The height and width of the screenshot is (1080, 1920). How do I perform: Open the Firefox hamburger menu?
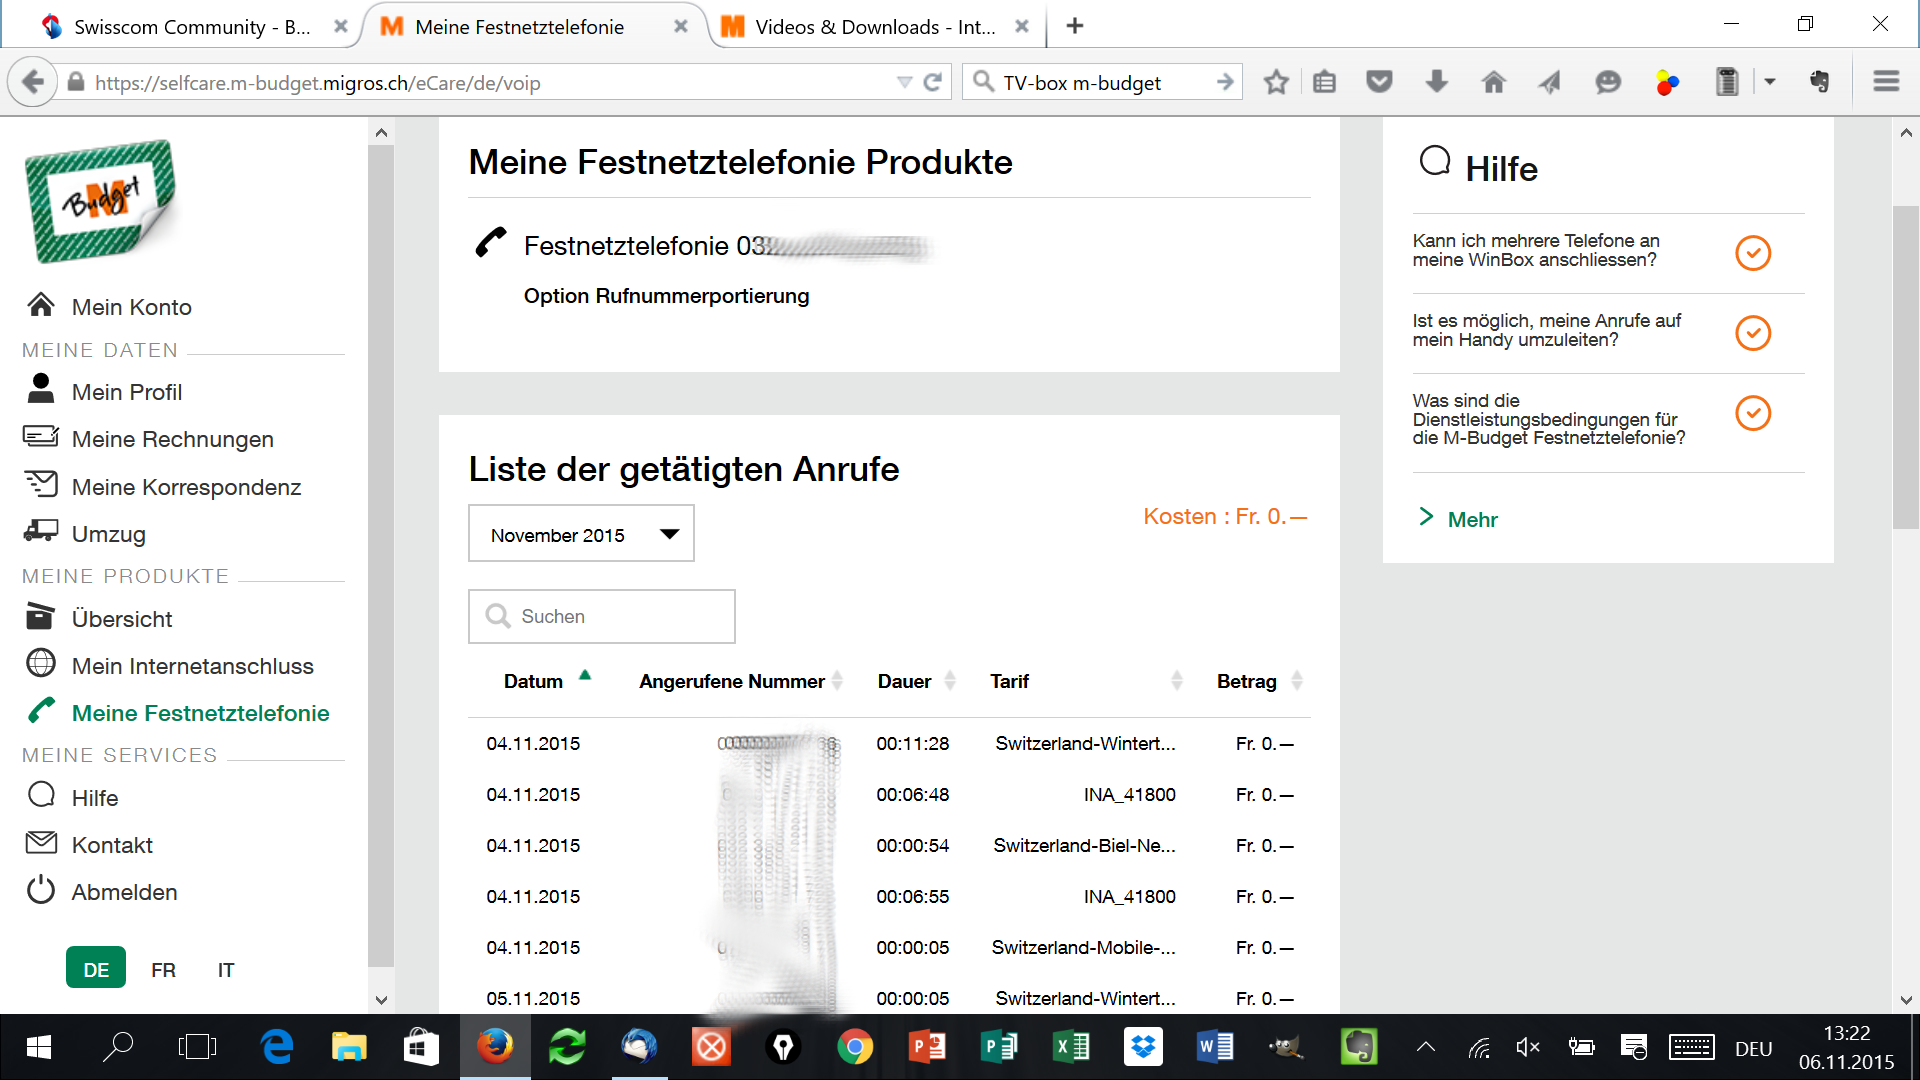(1886, 83)
